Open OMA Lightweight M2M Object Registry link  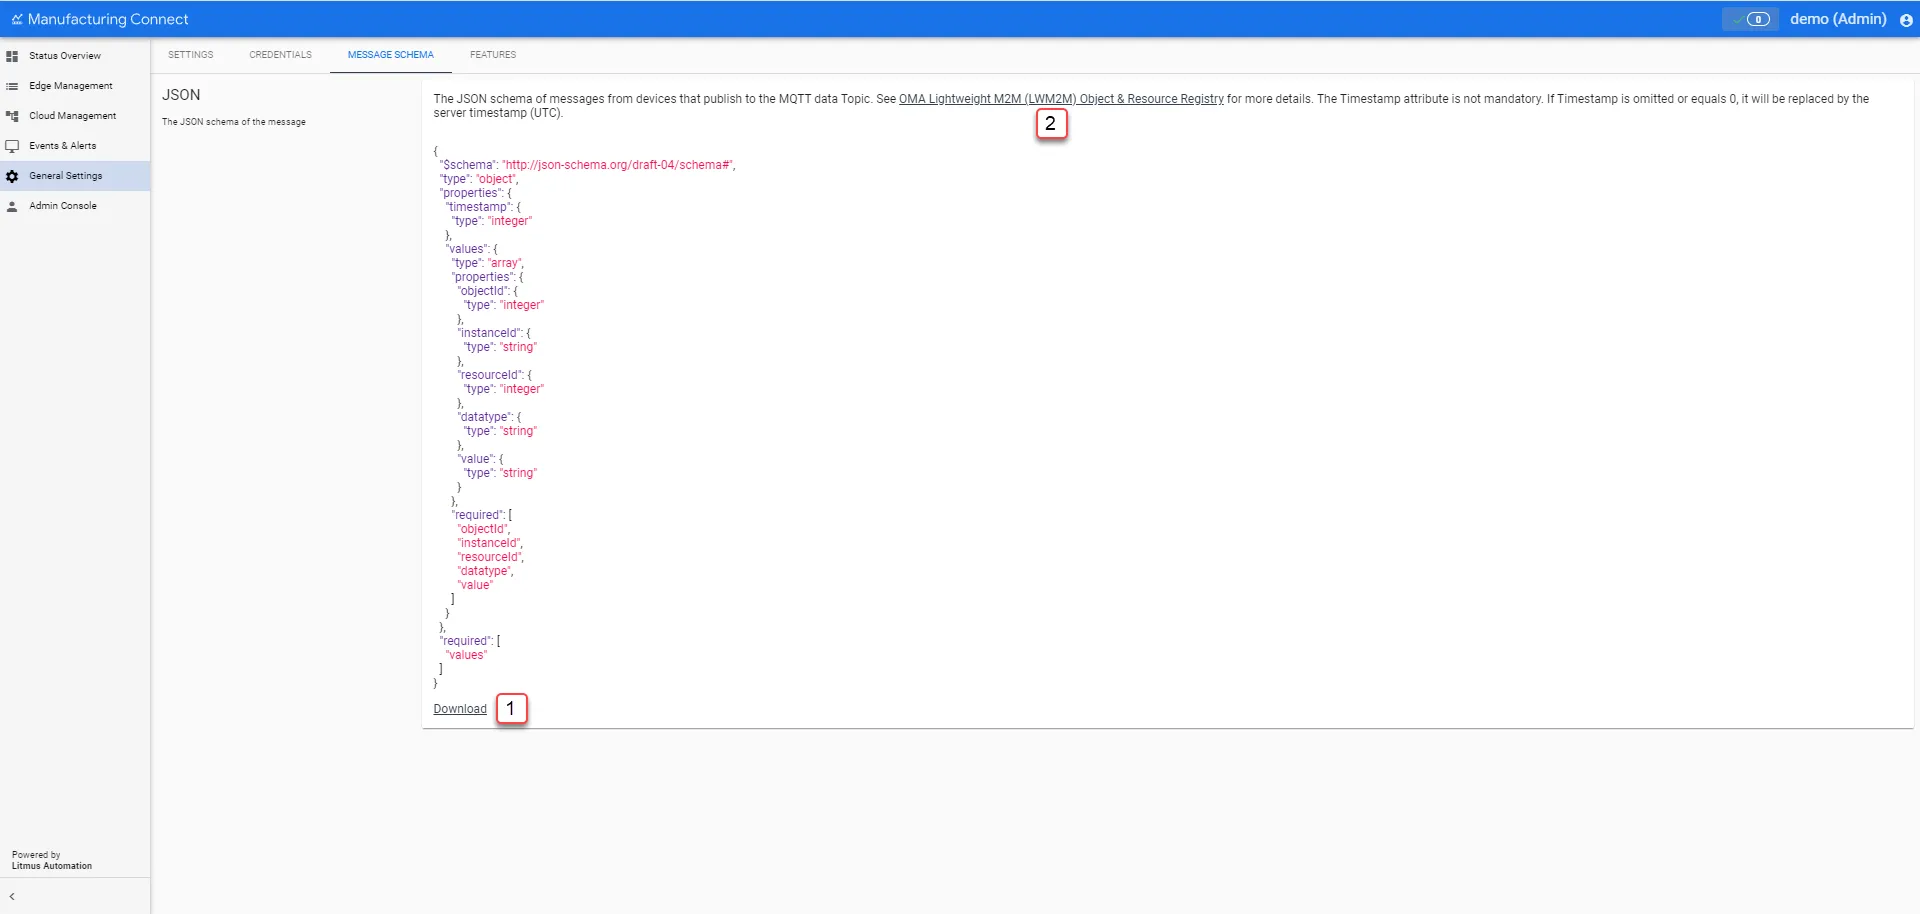tap(1061, 99)
